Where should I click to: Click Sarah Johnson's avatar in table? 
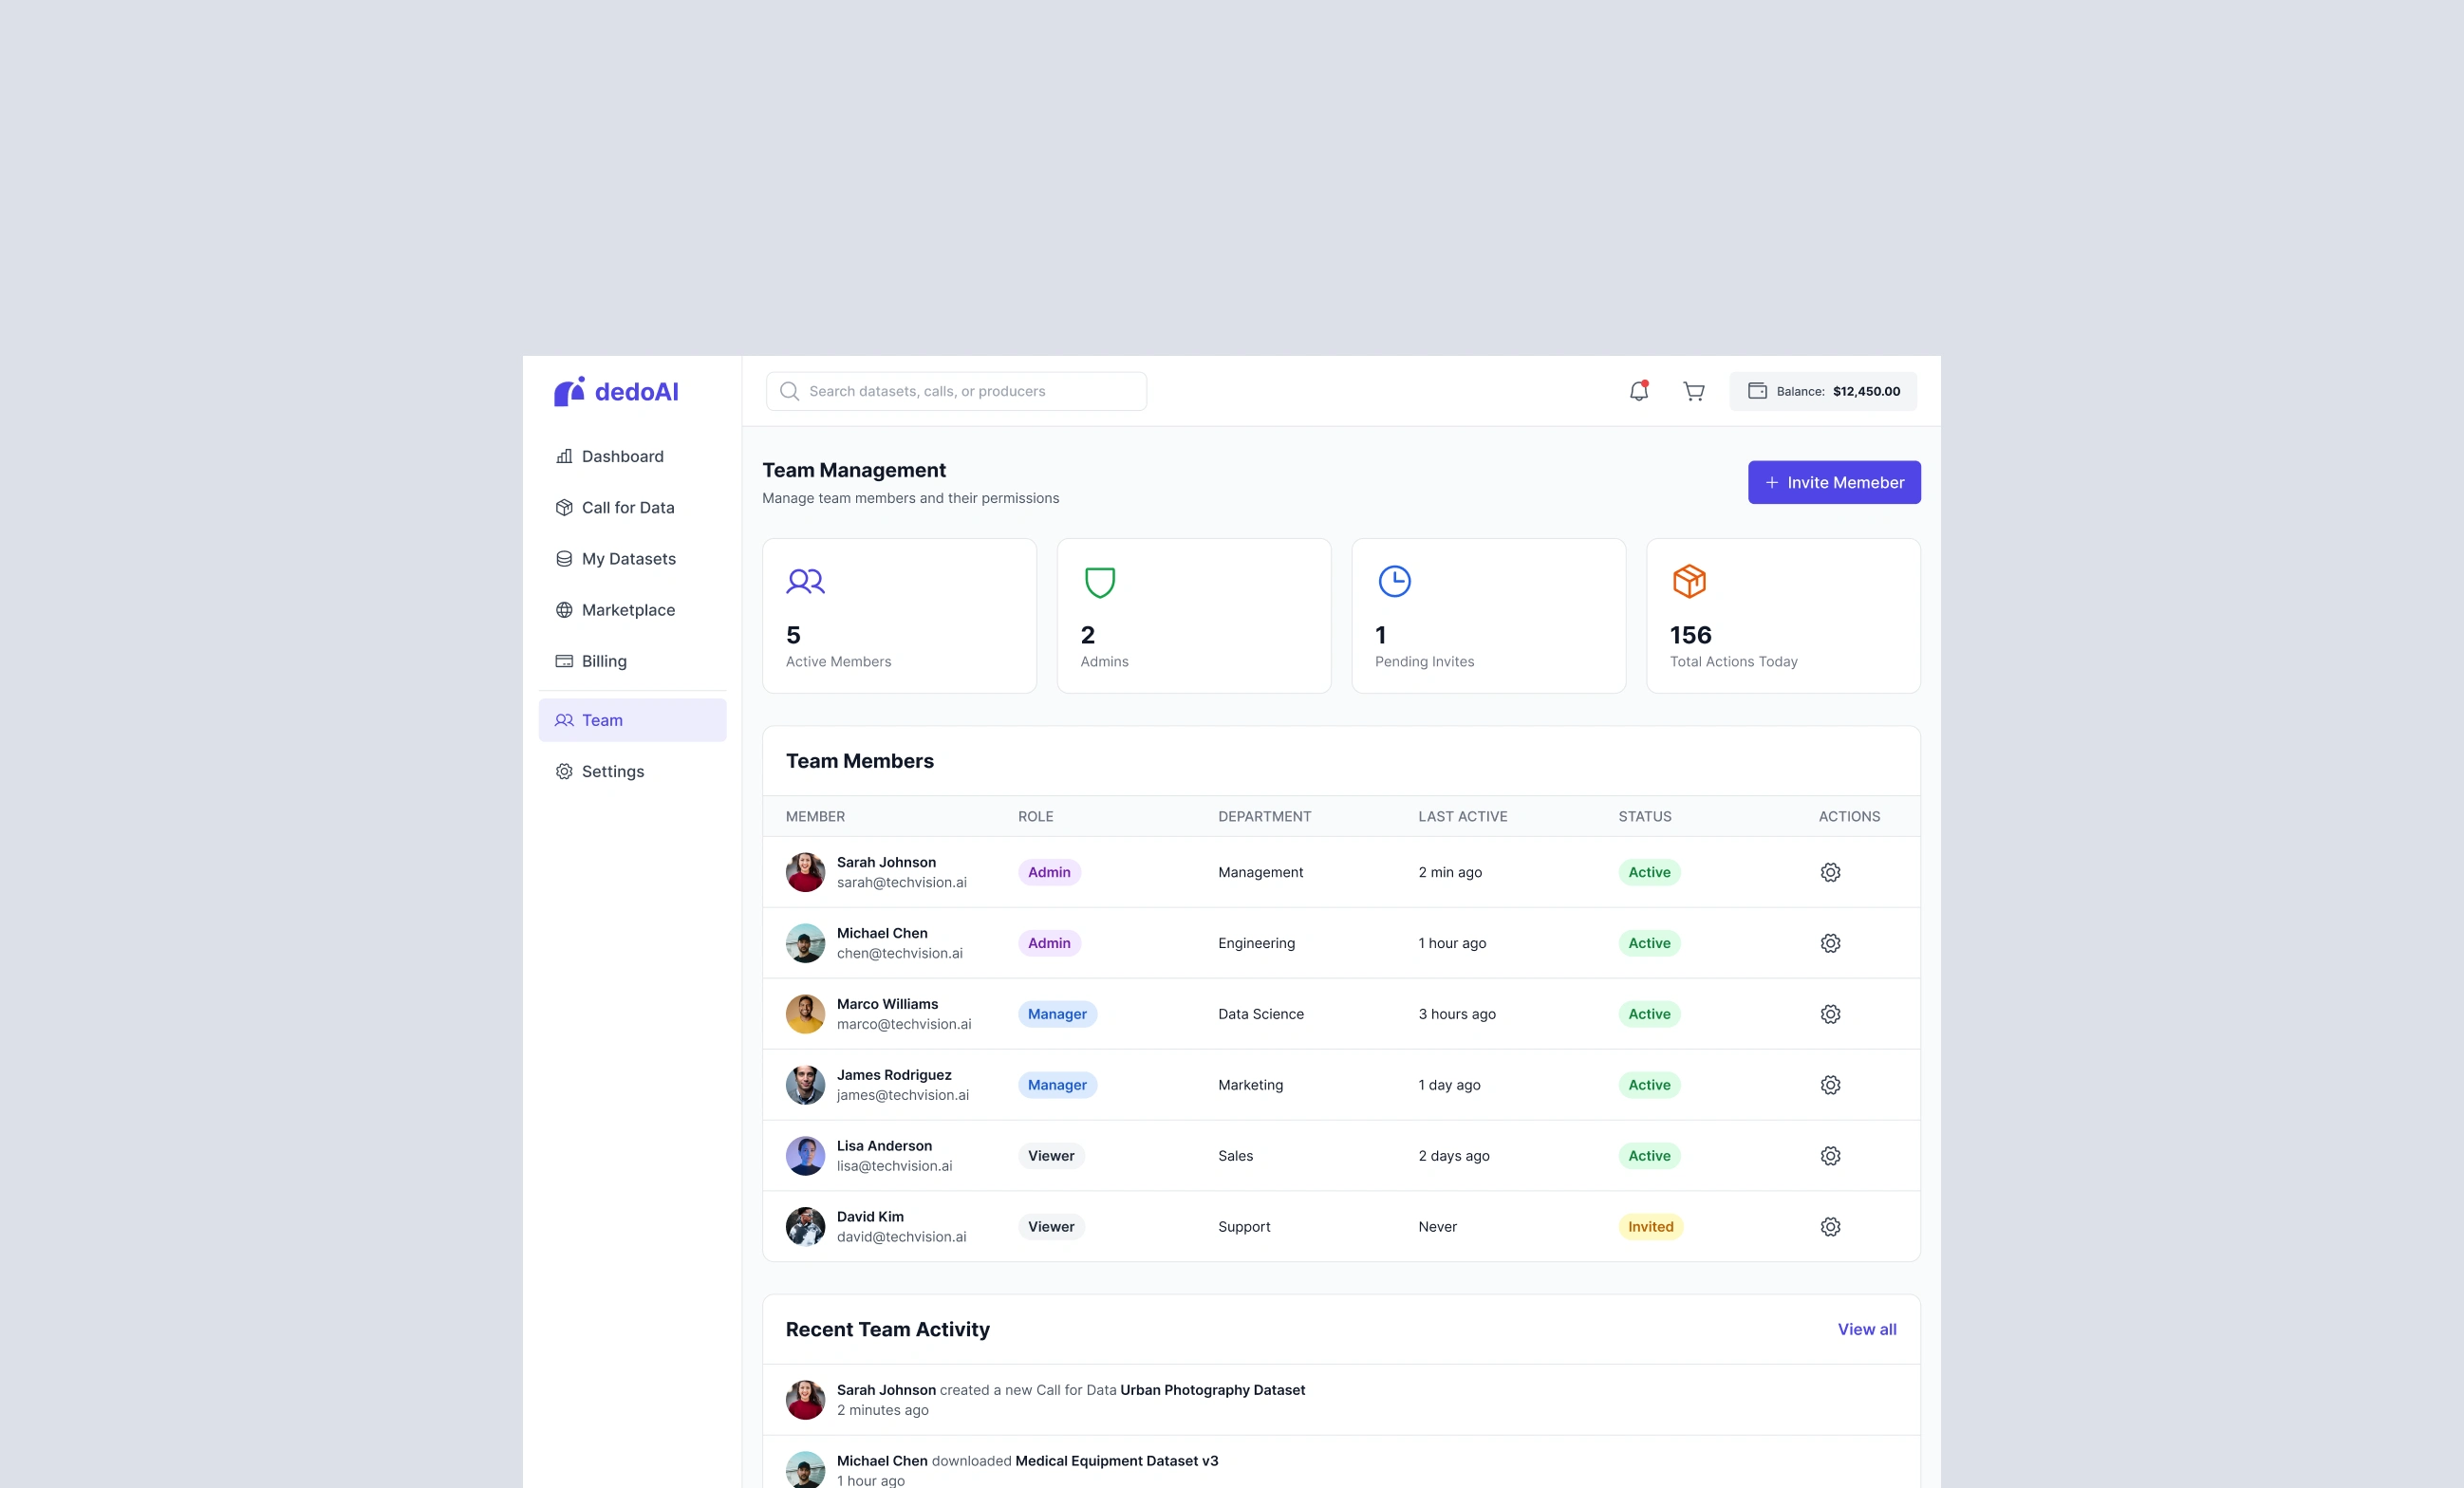[805, 872]
